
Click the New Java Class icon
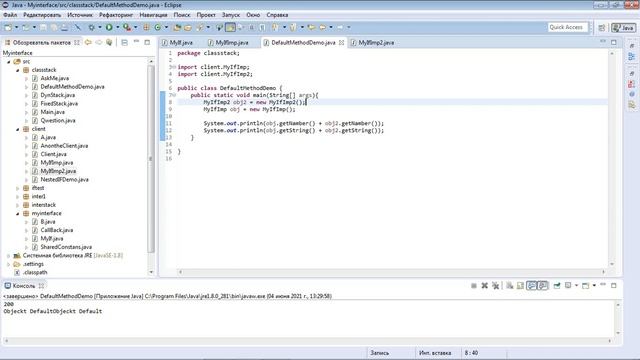pyautogui.click(x=158, y=27)
